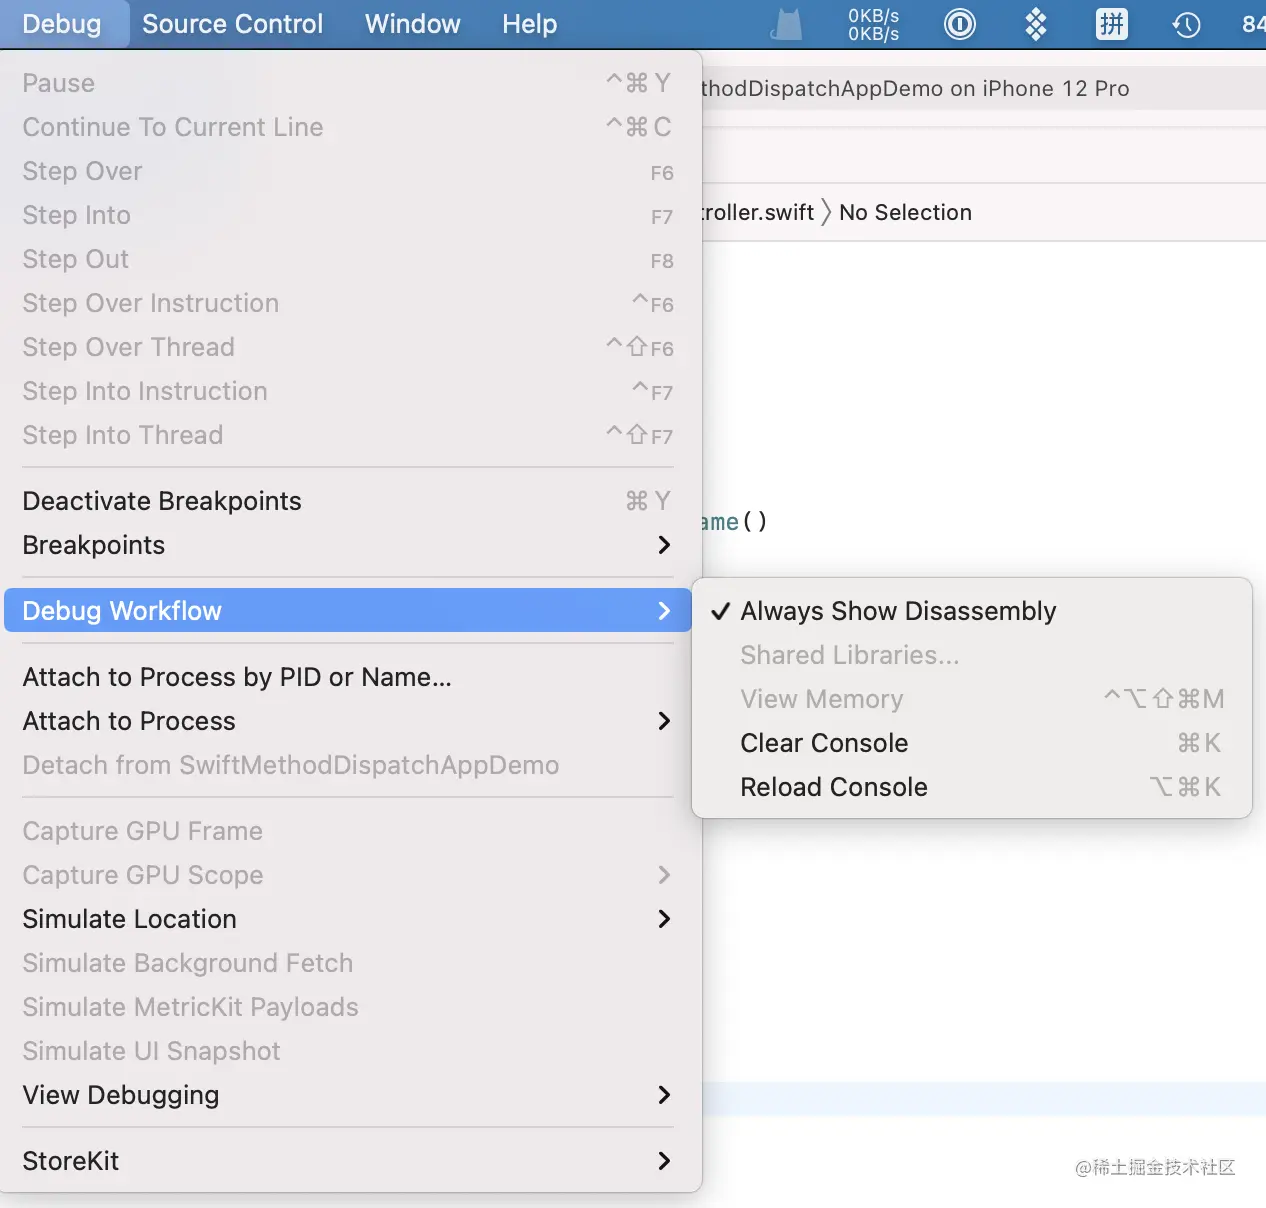This screenshot has width=1266, height=1208.
Task: Click the diamond-pattern menu bar icon
Action: coord(1036,24)
